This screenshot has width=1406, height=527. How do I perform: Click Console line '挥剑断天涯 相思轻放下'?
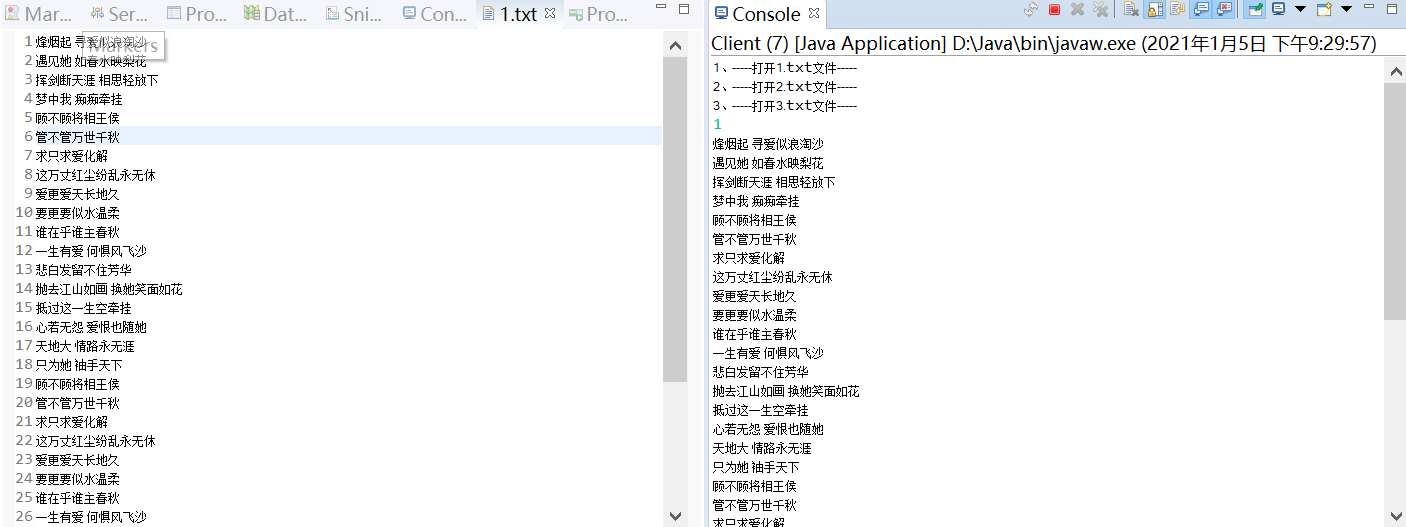click(x=774, y=182)
